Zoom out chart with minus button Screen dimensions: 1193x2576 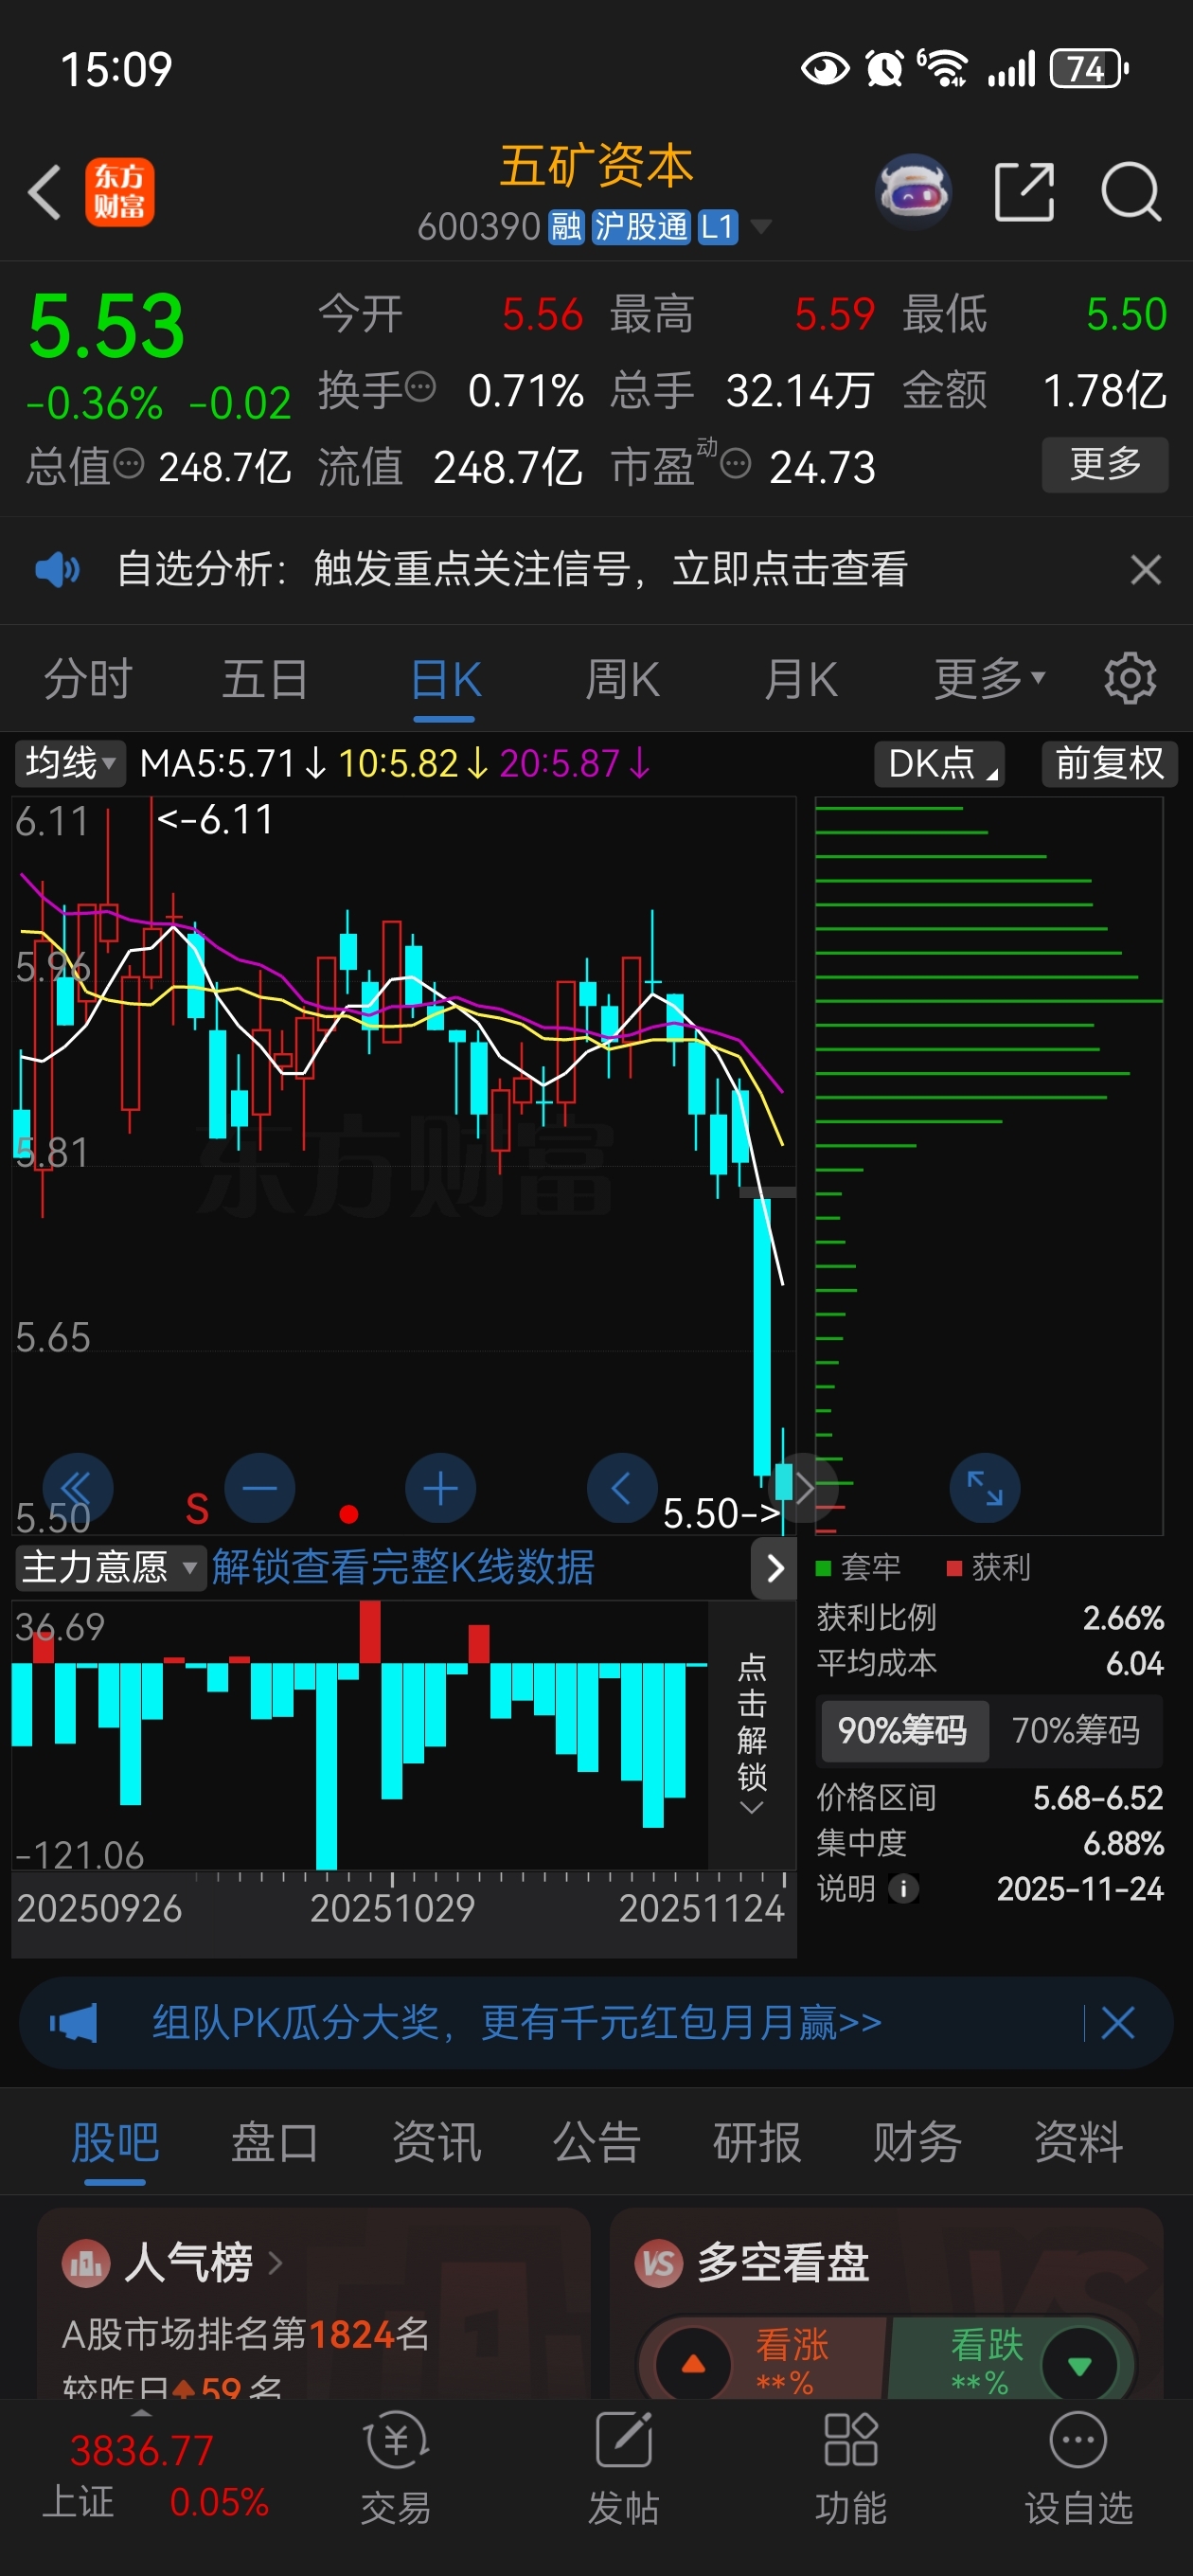click(260, 1488)
